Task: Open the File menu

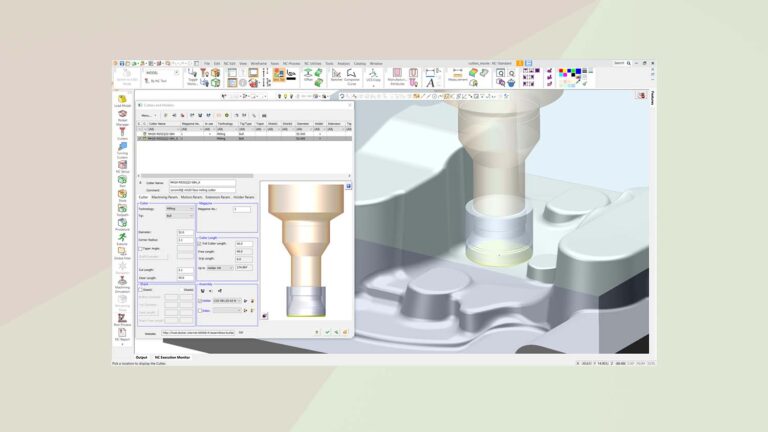Action: pos(207,64)
